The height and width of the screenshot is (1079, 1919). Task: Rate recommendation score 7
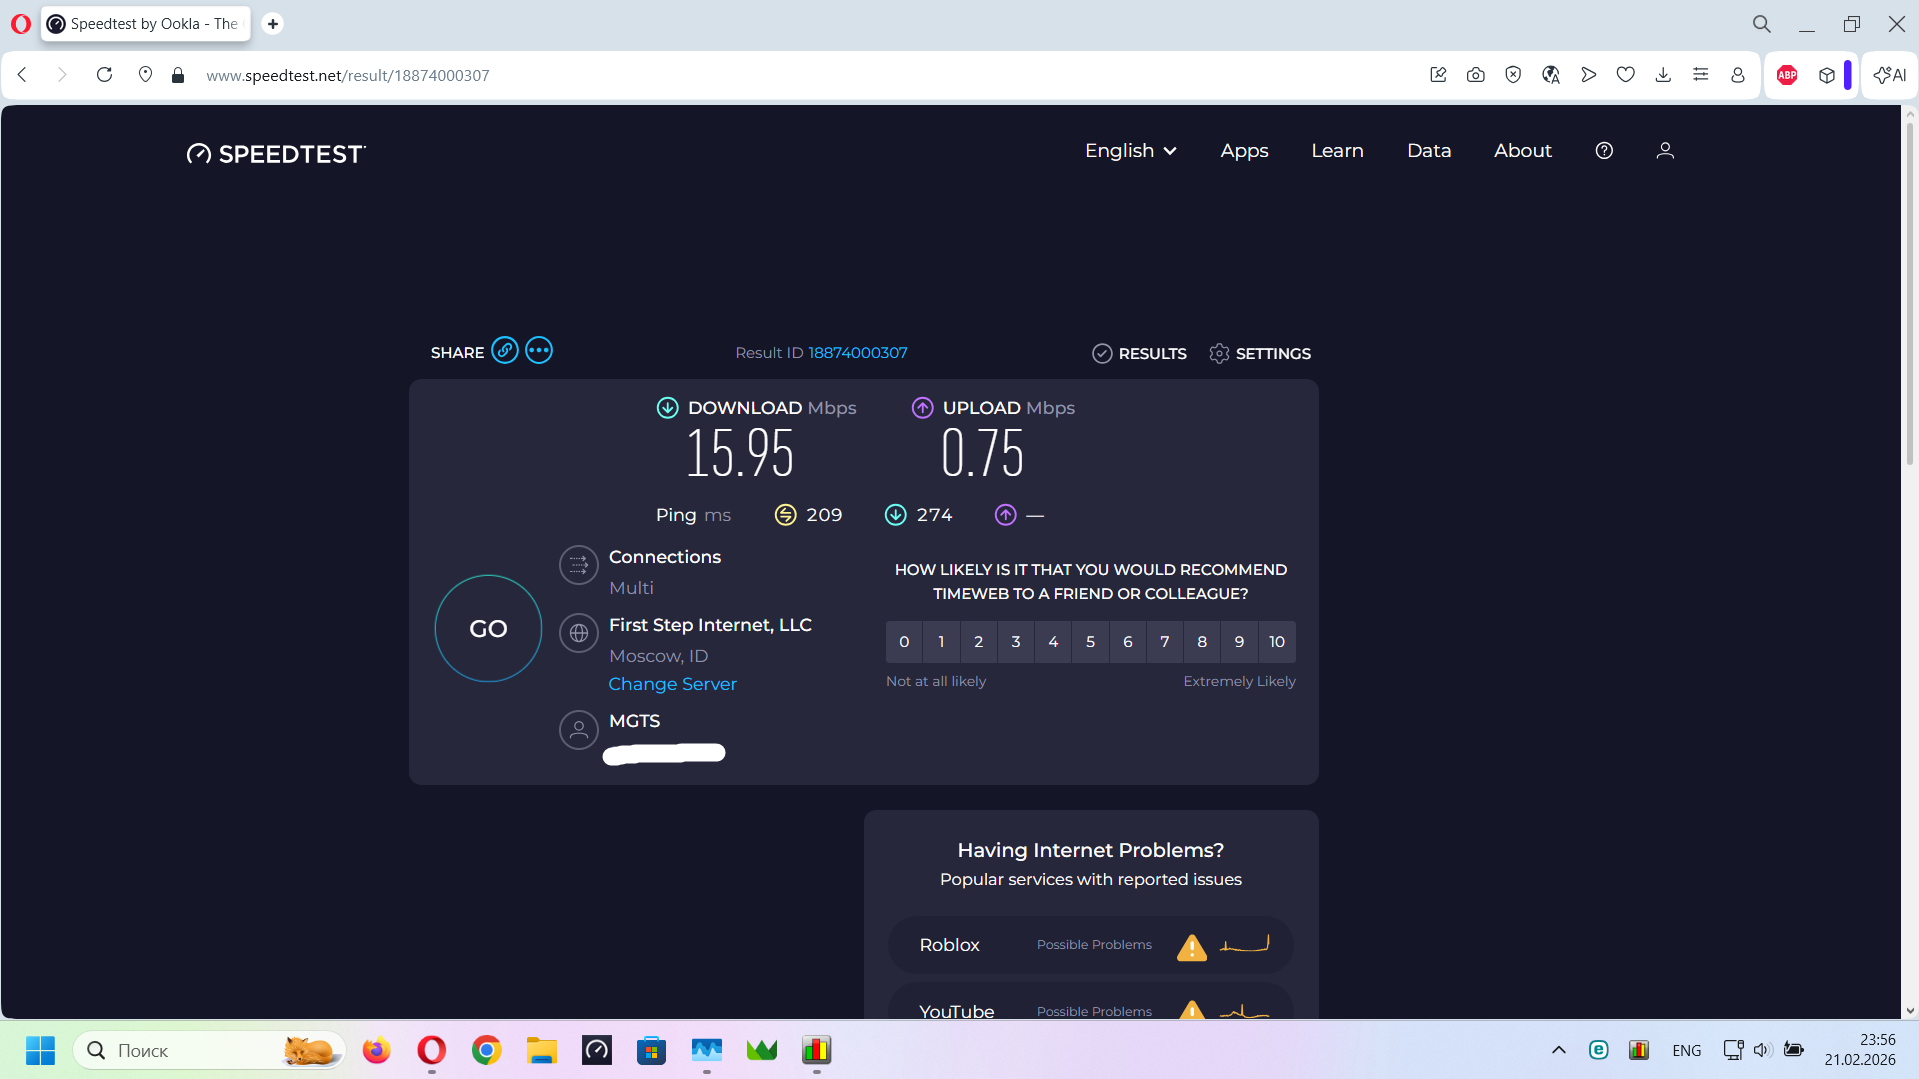(1165, 642)
